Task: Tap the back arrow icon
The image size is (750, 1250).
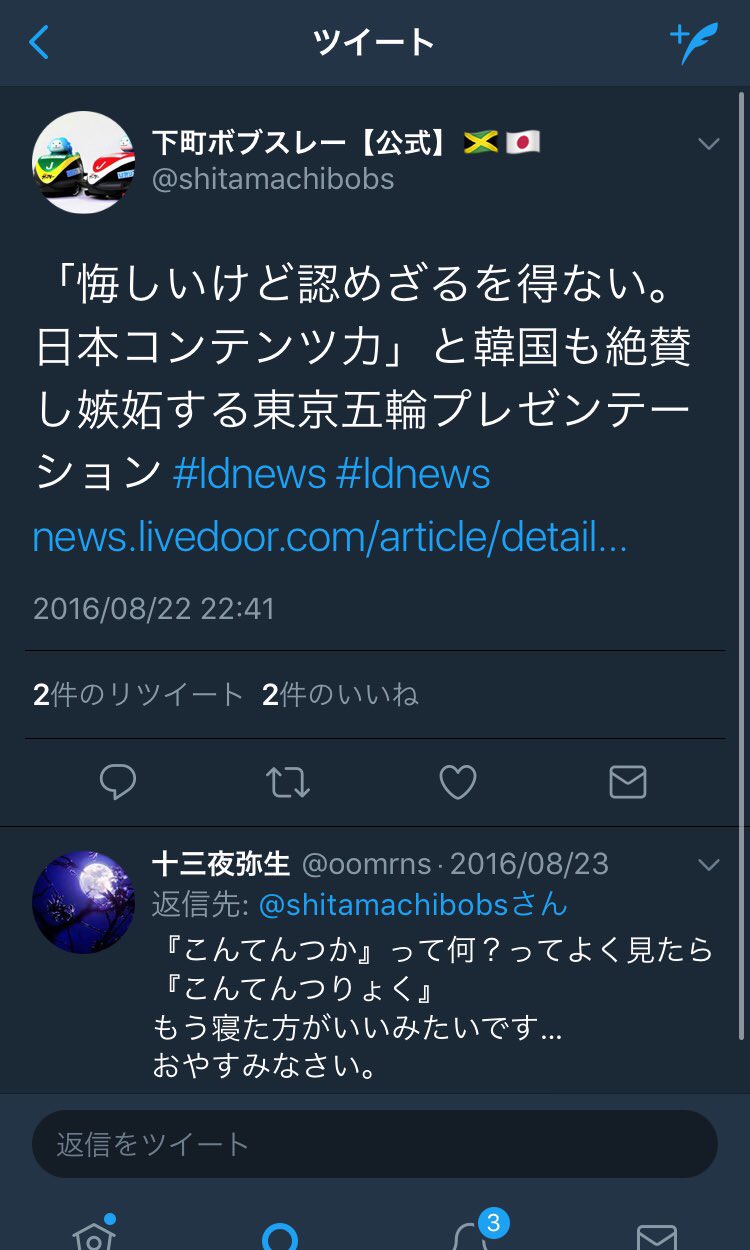Action: pyautogui.click(x=39, y=42)
